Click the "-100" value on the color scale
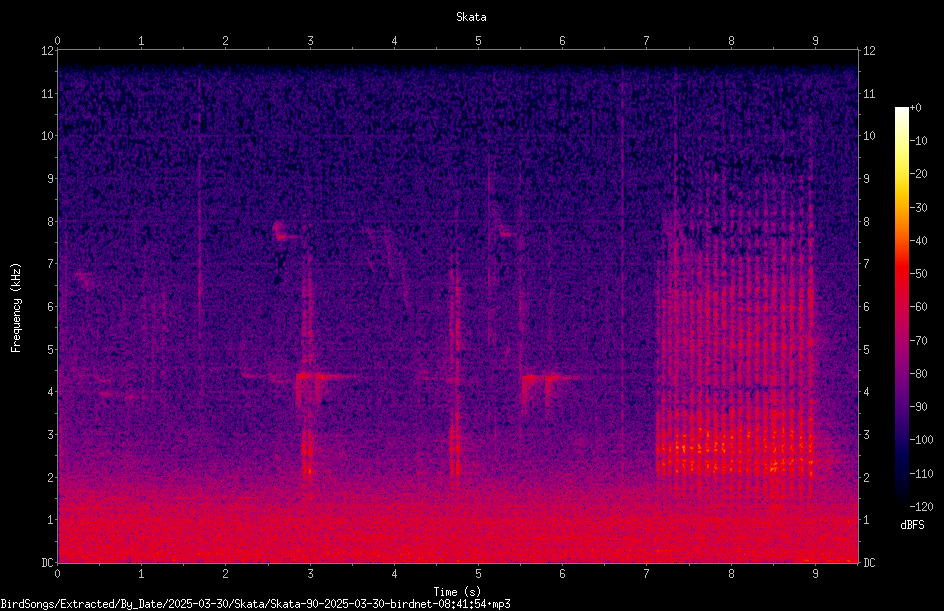Viewport: 944px width, 611px height. point(921,440)
